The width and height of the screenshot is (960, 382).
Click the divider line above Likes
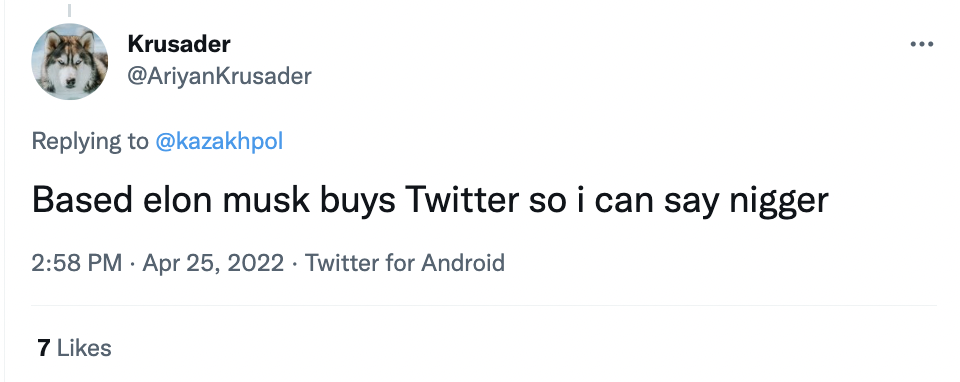484,305
